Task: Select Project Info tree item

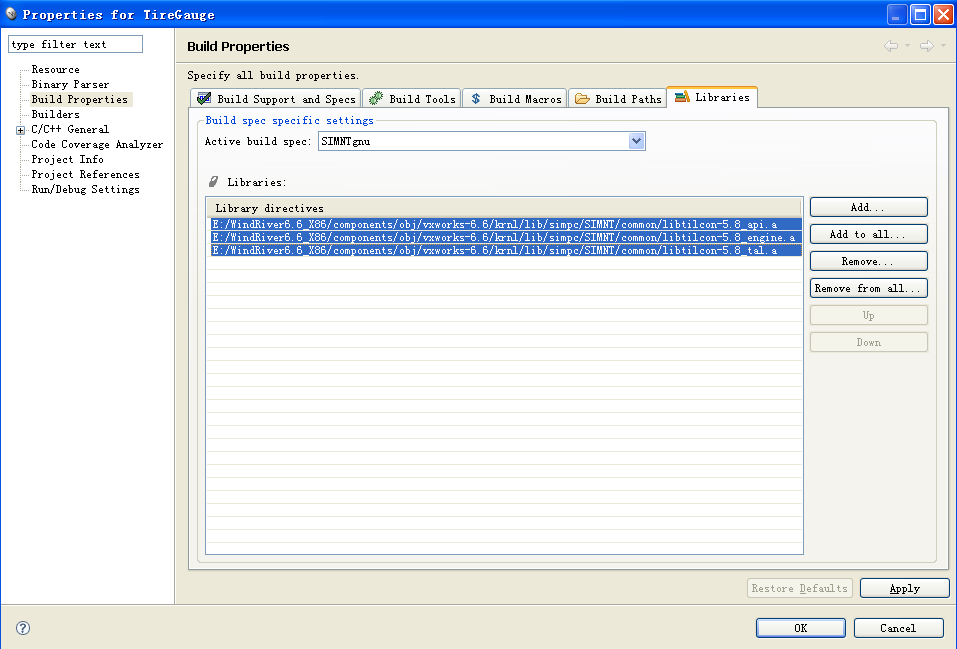Action: tap(68, 159)
